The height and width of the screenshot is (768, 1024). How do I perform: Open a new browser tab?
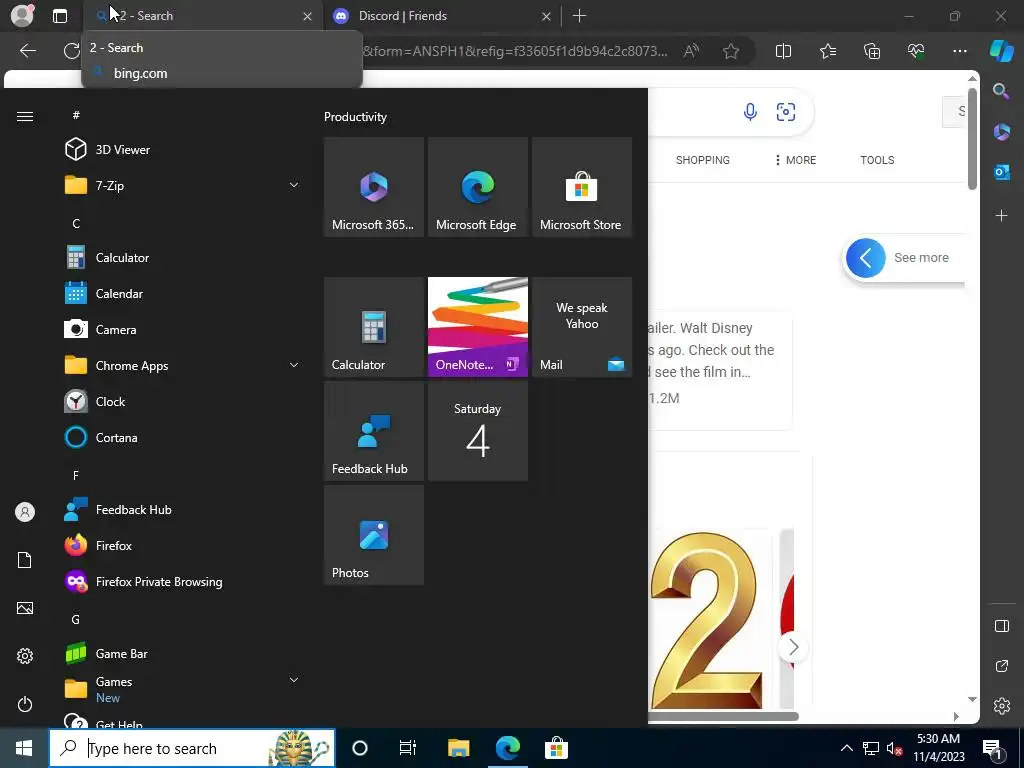579,16
